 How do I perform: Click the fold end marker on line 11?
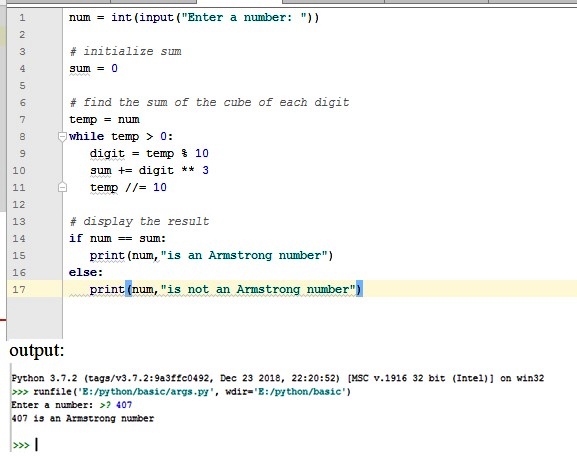(x=62, y=188)
